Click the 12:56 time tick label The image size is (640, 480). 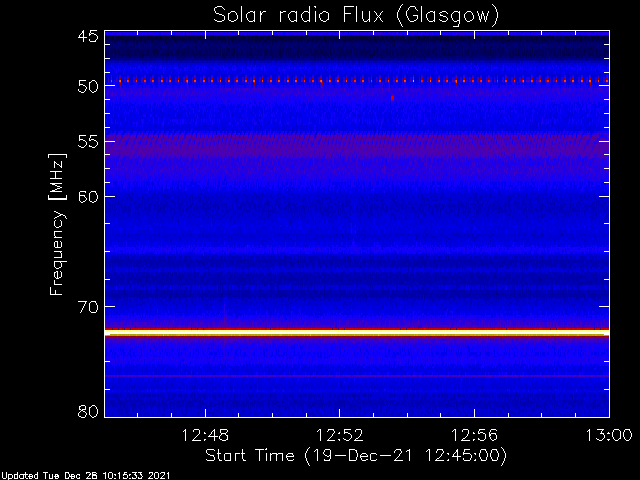pos(474,435)
